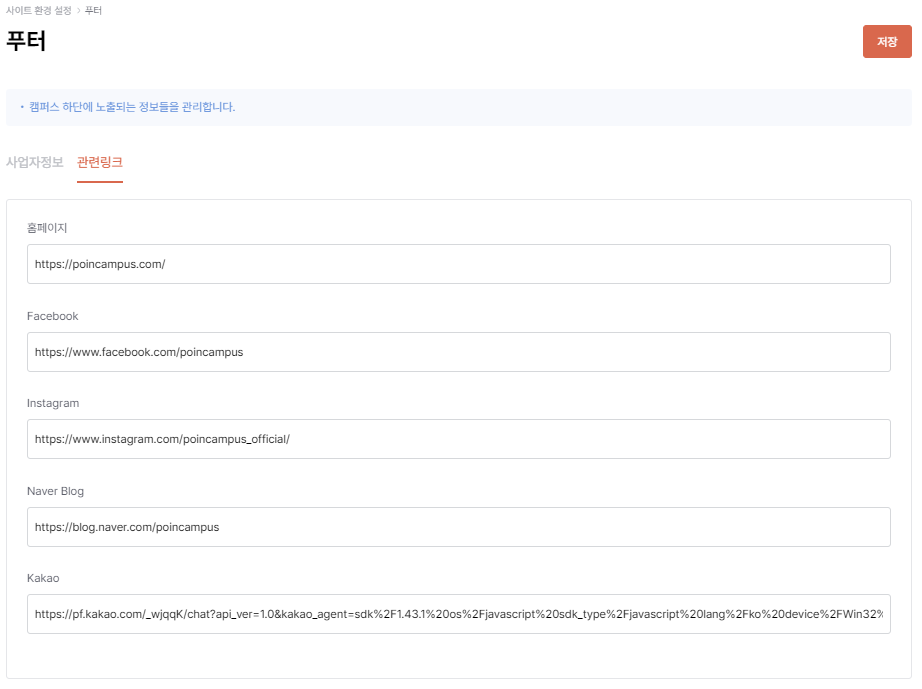The width and height of the screenshot is (922, 689).
Task: Click the 푸터 page heading
Action: click(26, 41)
